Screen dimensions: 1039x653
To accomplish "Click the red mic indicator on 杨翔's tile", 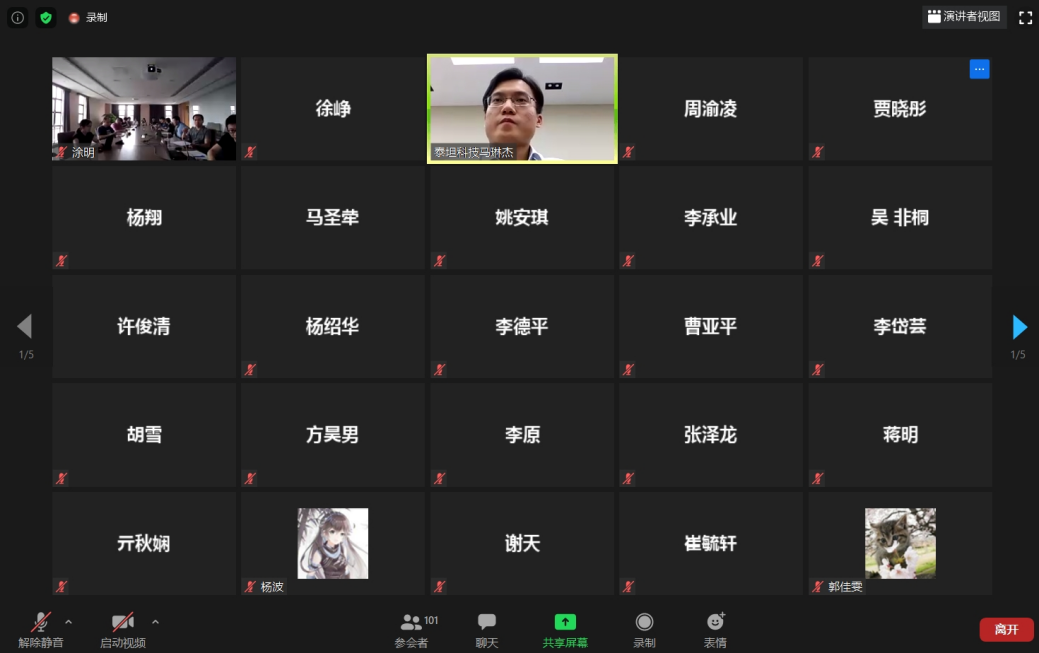I will point(60,260).
